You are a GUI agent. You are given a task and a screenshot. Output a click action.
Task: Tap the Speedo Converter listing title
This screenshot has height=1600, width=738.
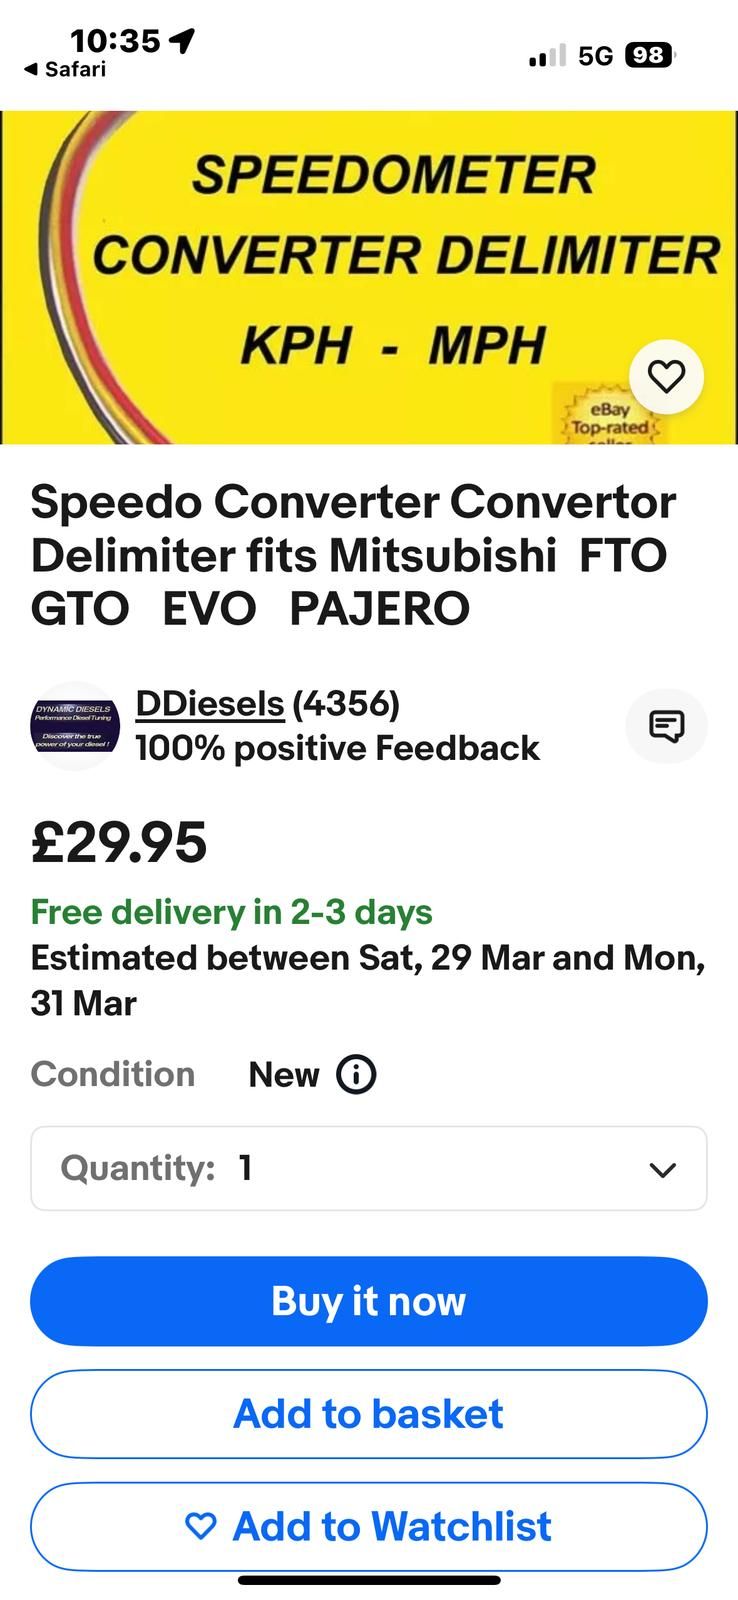(353, 554)
